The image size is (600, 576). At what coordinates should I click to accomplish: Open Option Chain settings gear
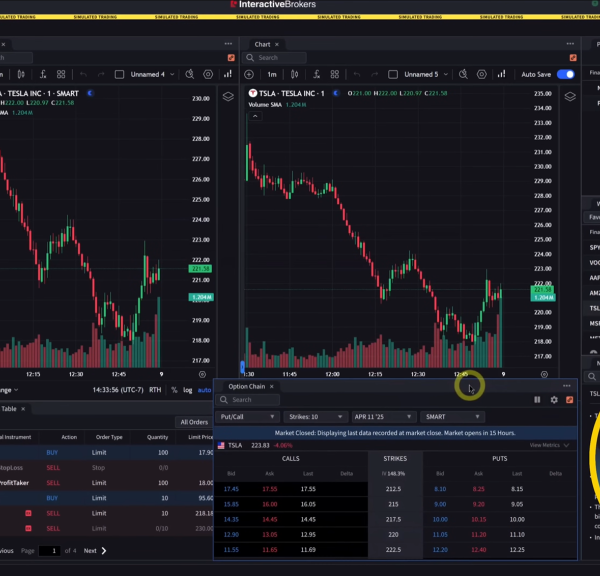(554, 400)
